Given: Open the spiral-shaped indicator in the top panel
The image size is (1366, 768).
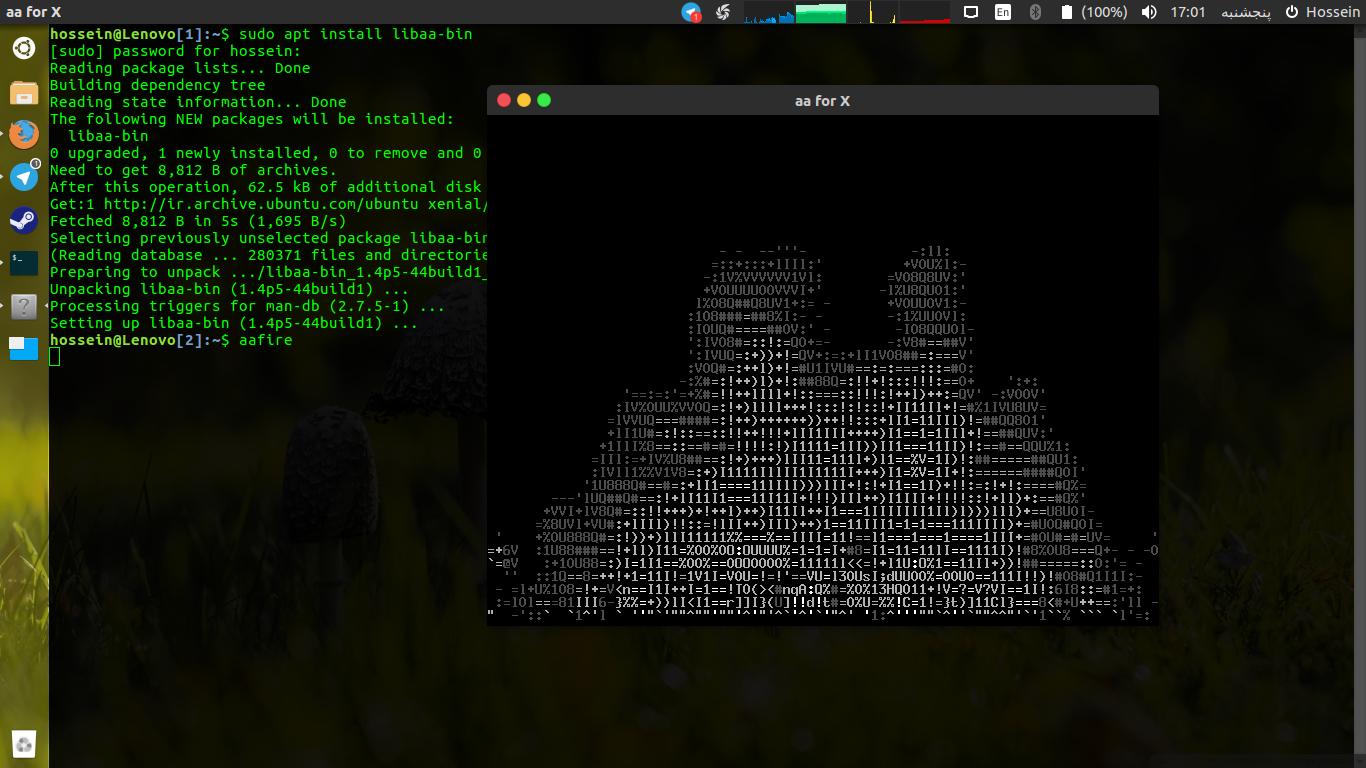Looking at the screenshot, I should tap(724, 12).
